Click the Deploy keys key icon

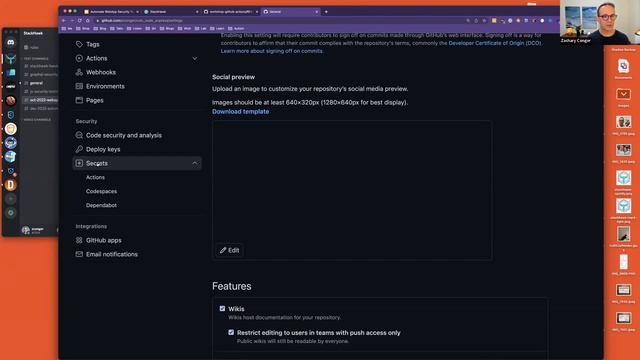[79, 149]
